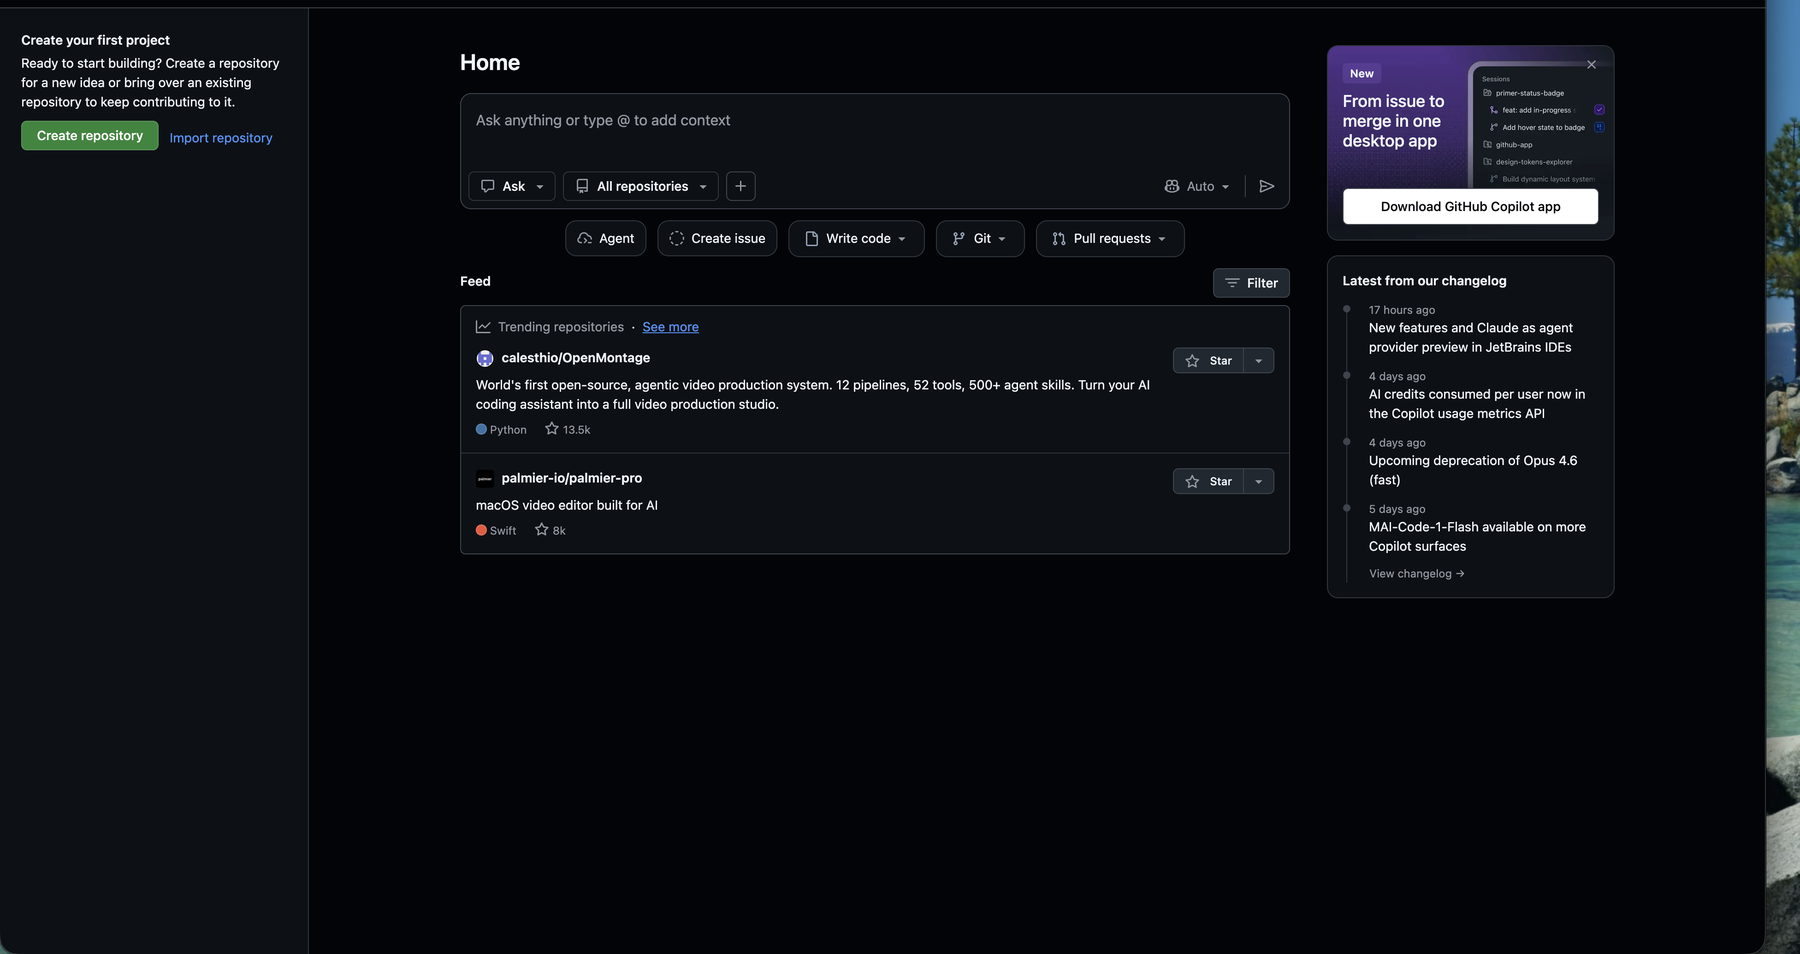Click the Copilot icon beside Auto
This screenshot has width=1800, height=954.
[1172, 186]
